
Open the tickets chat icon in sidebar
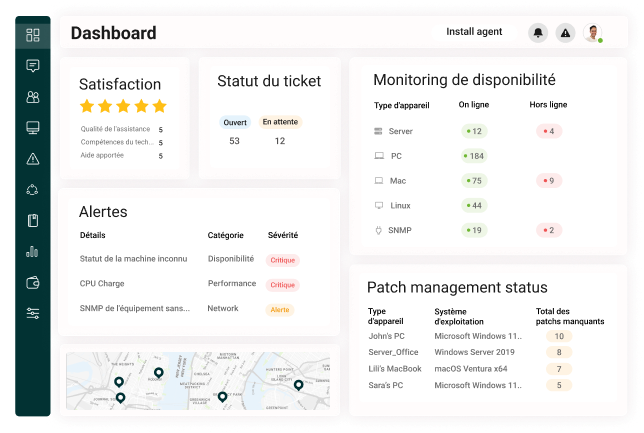tap(33, 66)
